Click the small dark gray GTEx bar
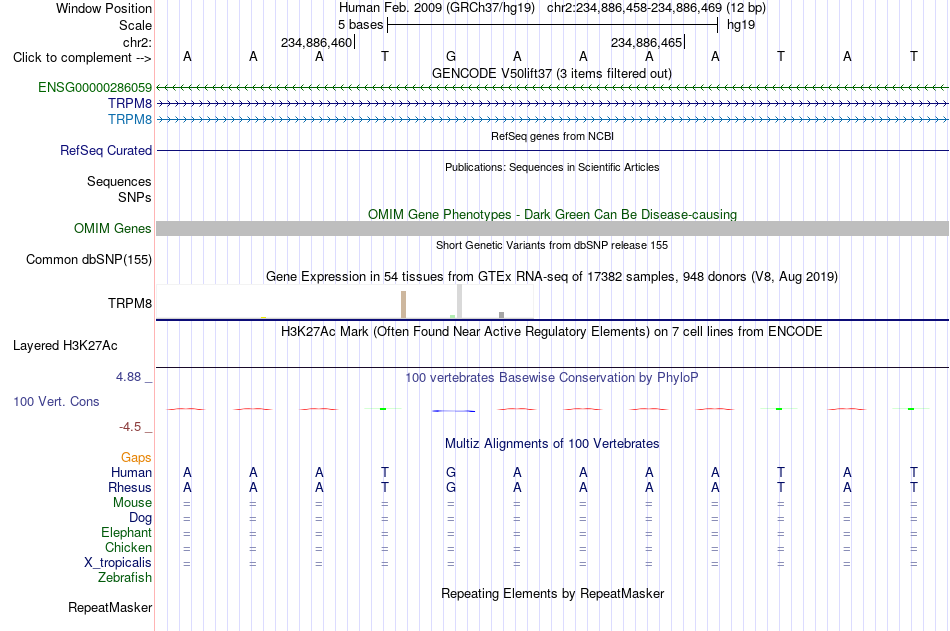This screenshot has height=631, width=950. [502, 315]
